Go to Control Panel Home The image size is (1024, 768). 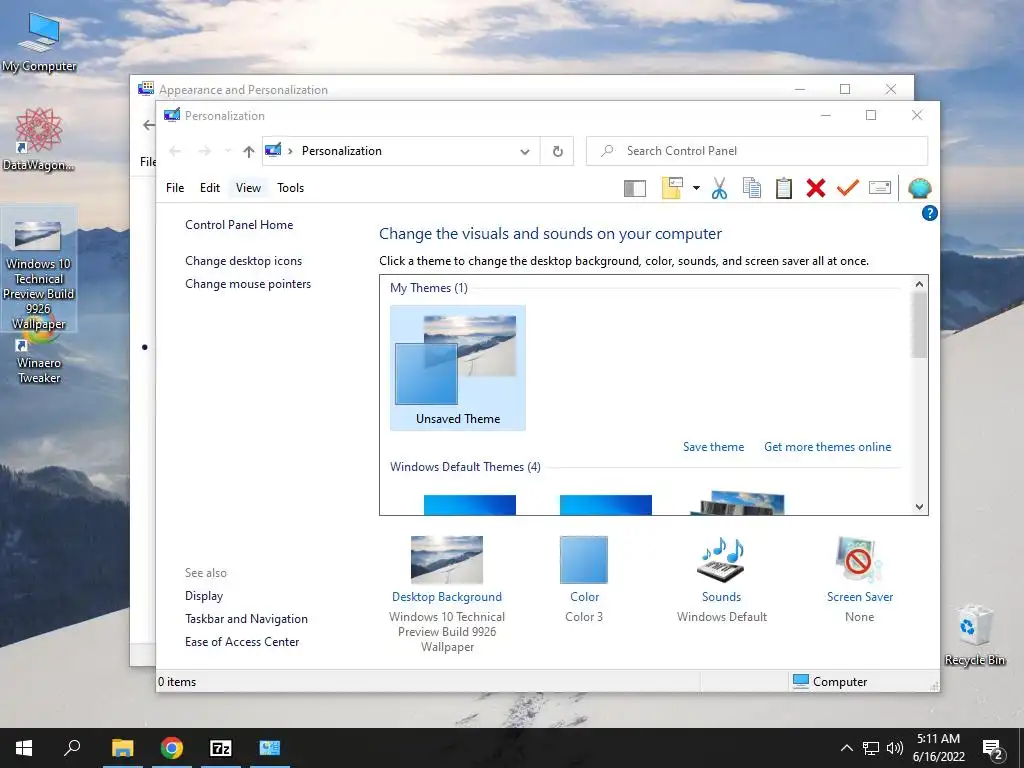point(239,225)
